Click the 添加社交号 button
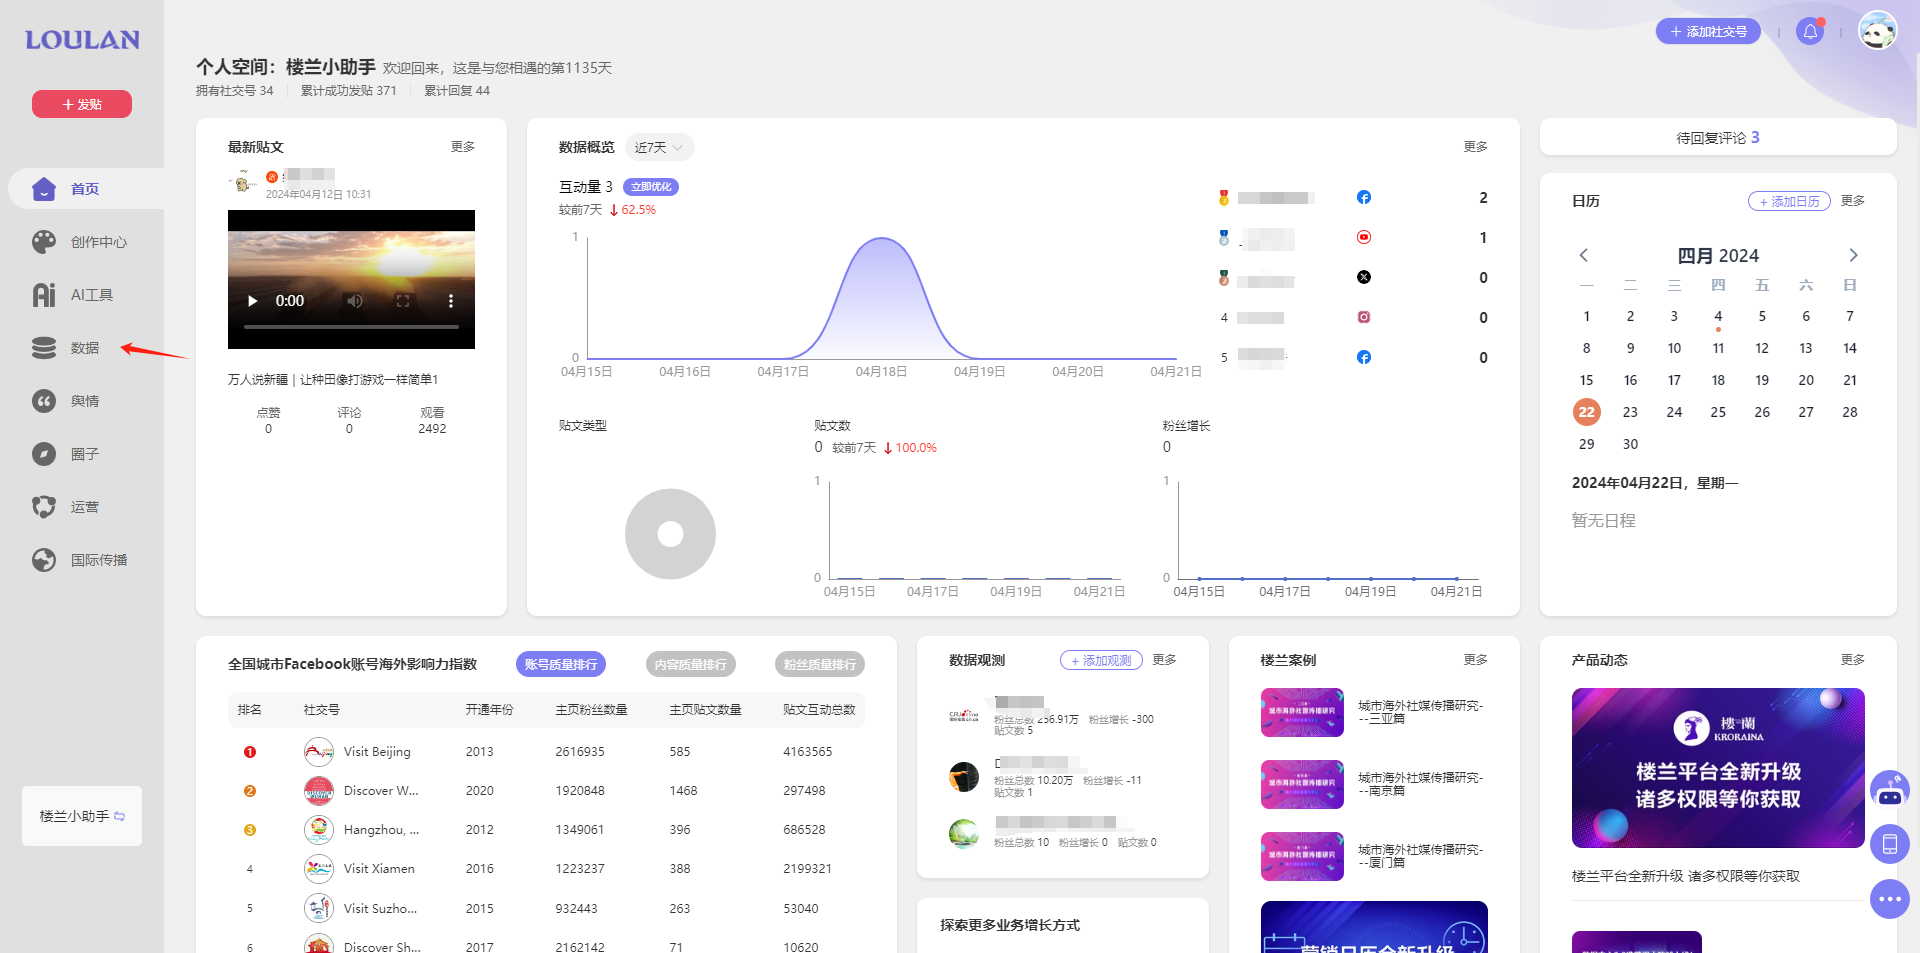1920x953 pixels. point(1708,32)
